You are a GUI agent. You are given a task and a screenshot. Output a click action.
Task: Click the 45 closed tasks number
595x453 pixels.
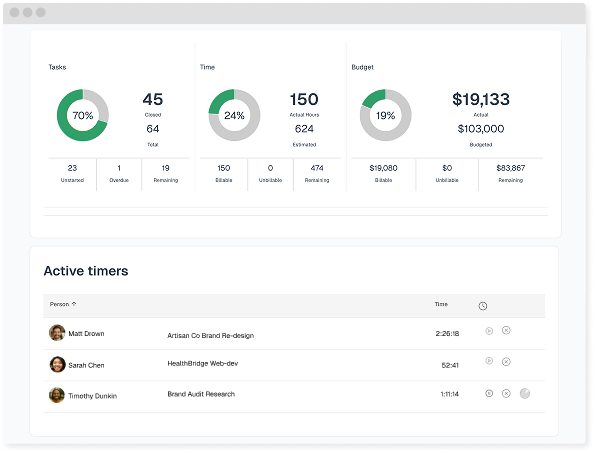coord(153,99)
